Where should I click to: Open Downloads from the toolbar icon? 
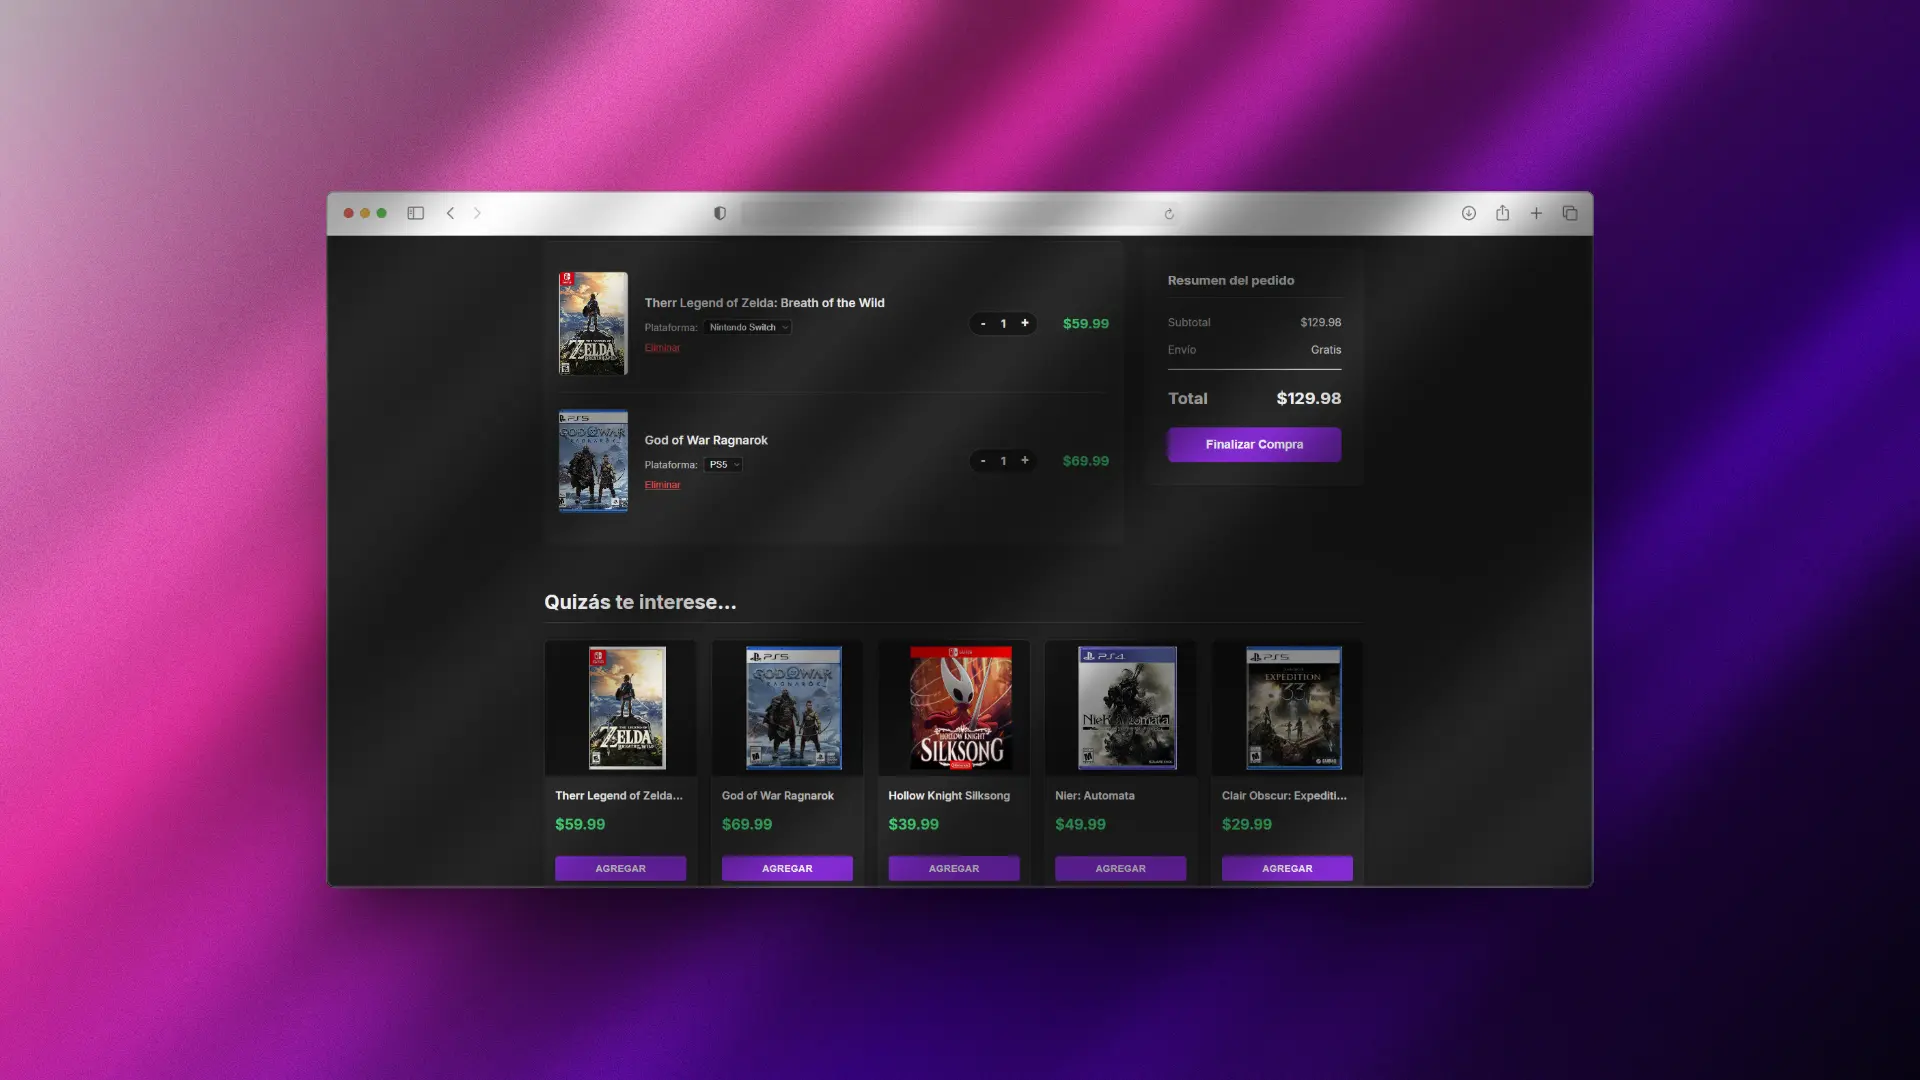tap(1468, 213)
